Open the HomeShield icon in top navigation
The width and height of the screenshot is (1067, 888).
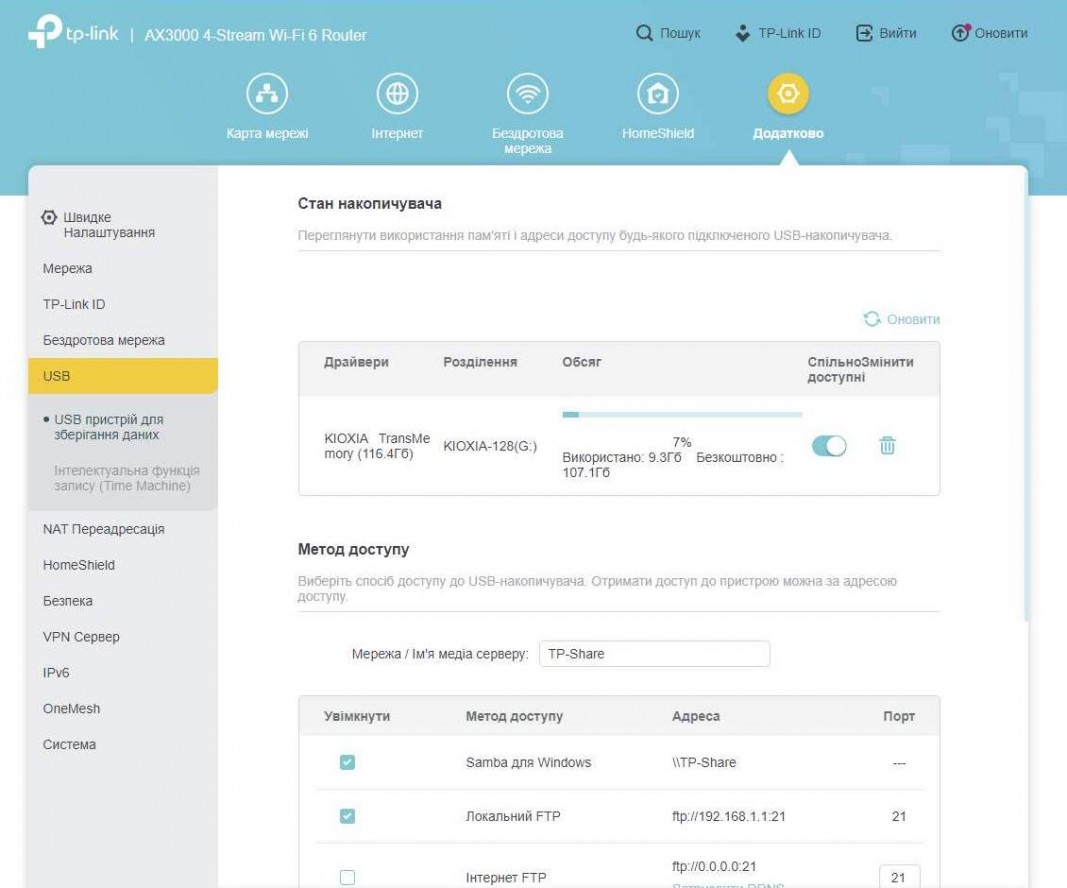click(658, 95)
